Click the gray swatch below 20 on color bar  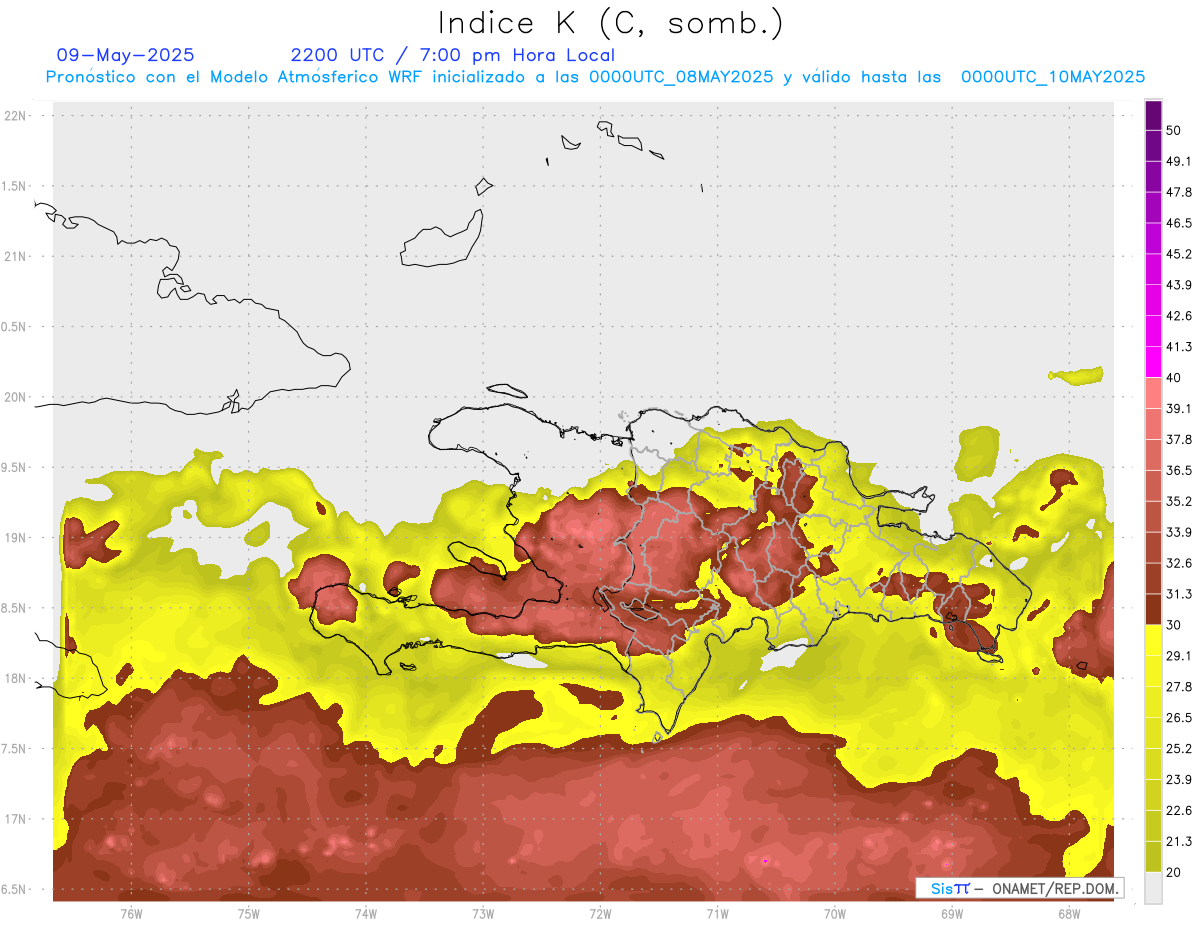click(1153, 888)
